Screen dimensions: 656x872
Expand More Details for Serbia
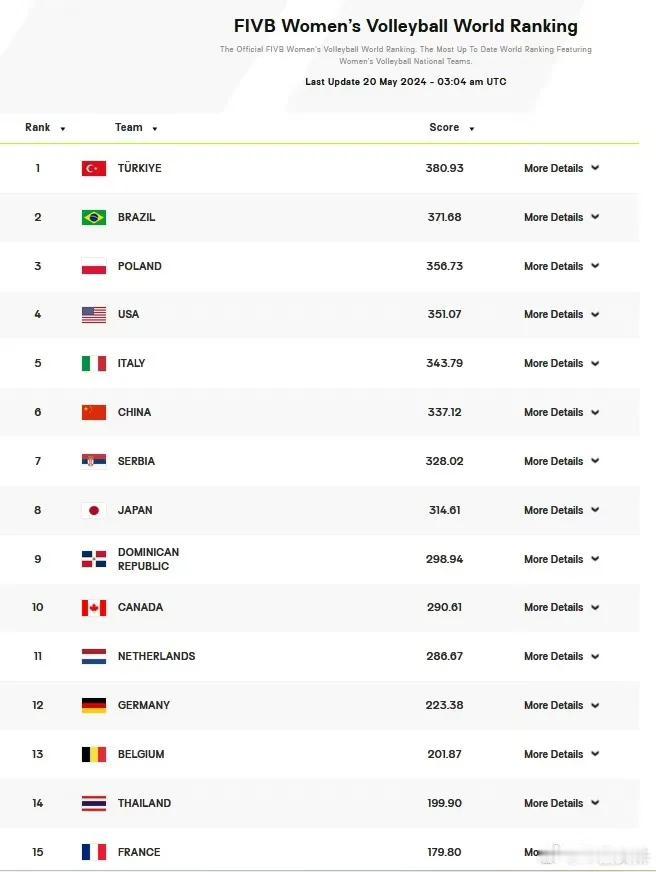561,461
